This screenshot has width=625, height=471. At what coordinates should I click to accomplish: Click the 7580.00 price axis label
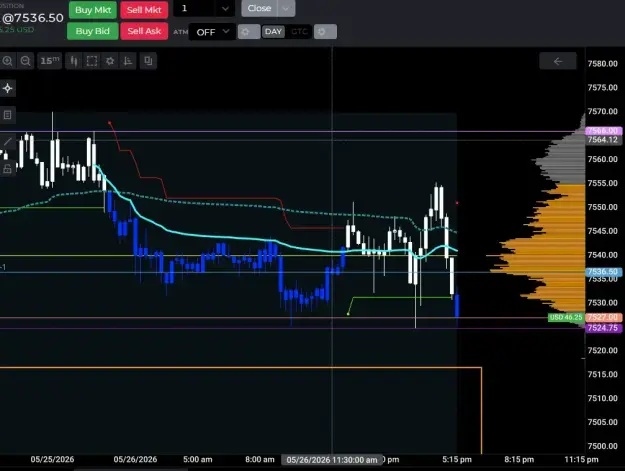603,64
